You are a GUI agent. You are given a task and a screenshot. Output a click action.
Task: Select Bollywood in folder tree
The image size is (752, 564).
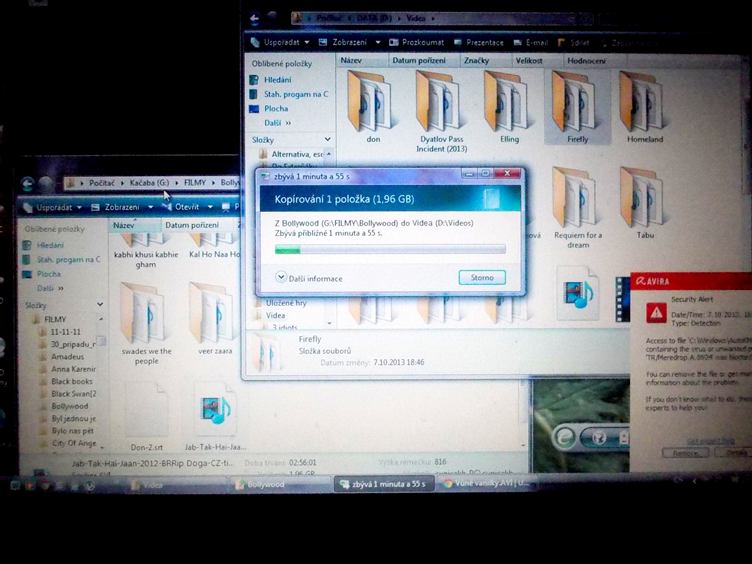click(x=70, y=406)
